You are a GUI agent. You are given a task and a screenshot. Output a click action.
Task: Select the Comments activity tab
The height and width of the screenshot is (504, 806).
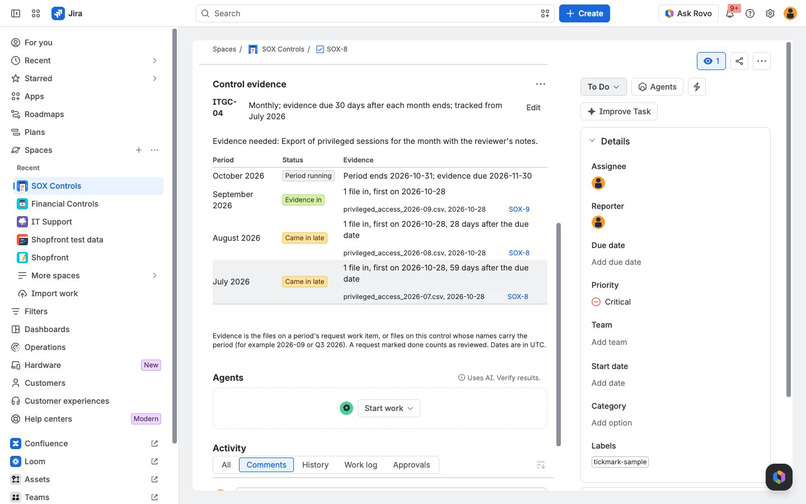click(266, 465)
